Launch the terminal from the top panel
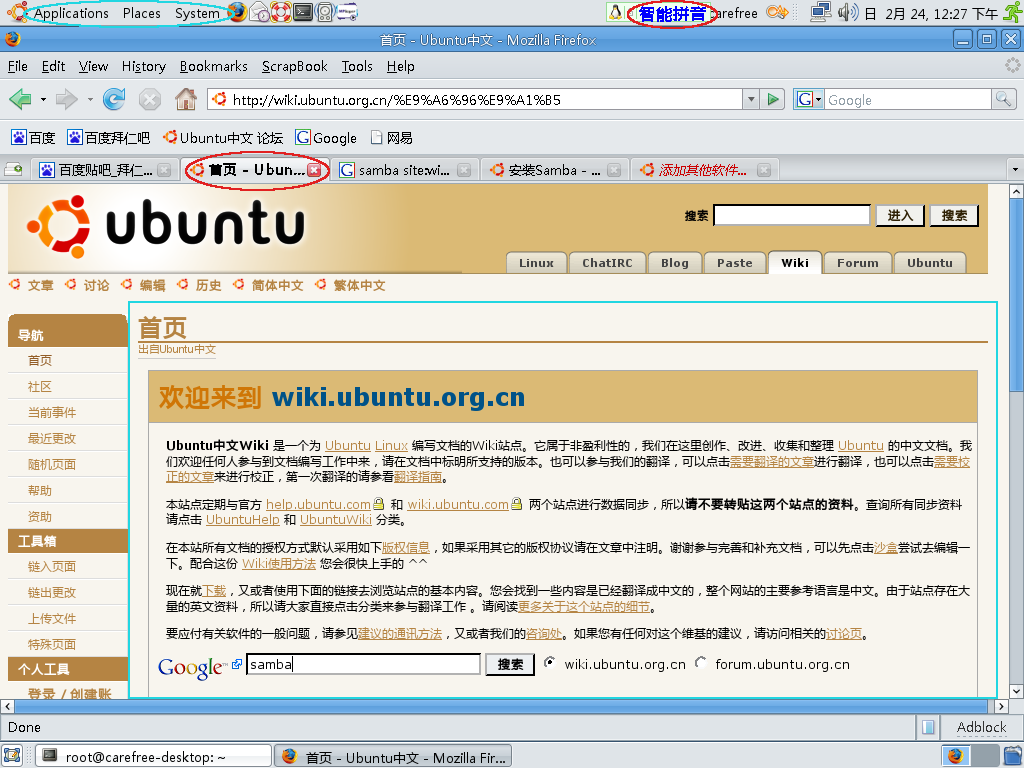This screenshot has width=1024, height=768. coord(302,12)
